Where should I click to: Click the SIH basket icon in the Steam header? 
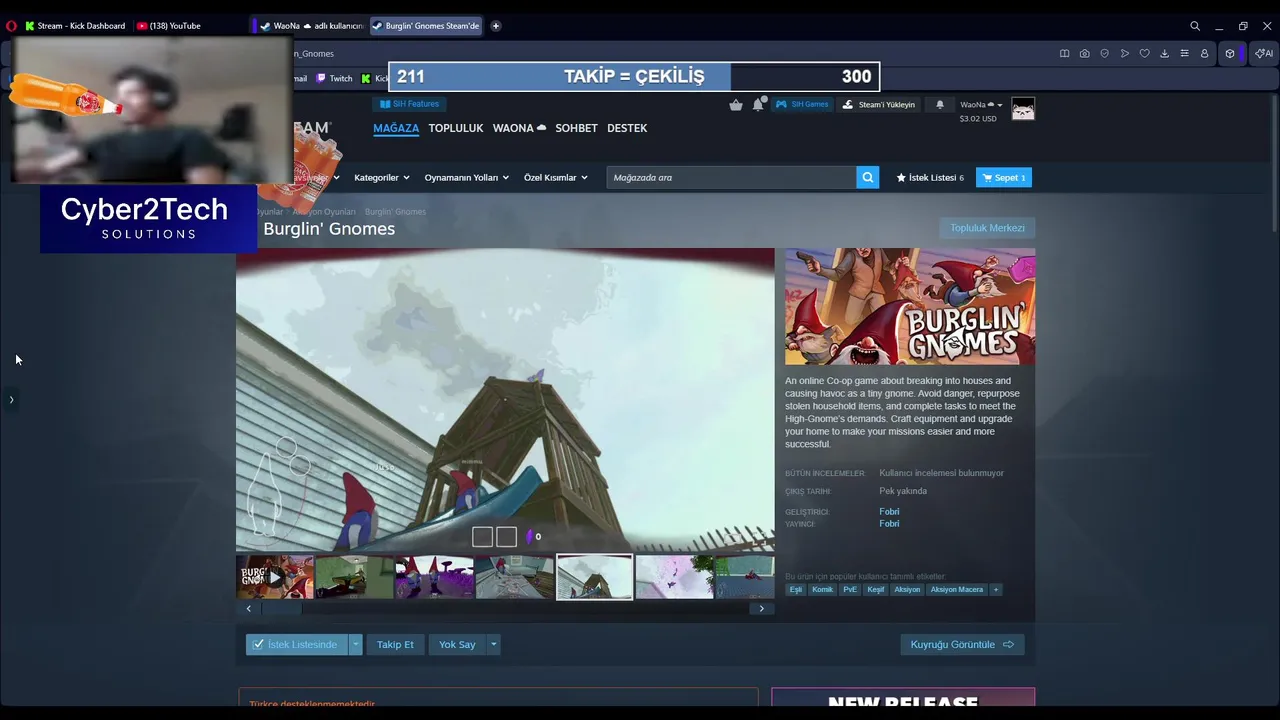pyautogui.click(x=736, y=104)
